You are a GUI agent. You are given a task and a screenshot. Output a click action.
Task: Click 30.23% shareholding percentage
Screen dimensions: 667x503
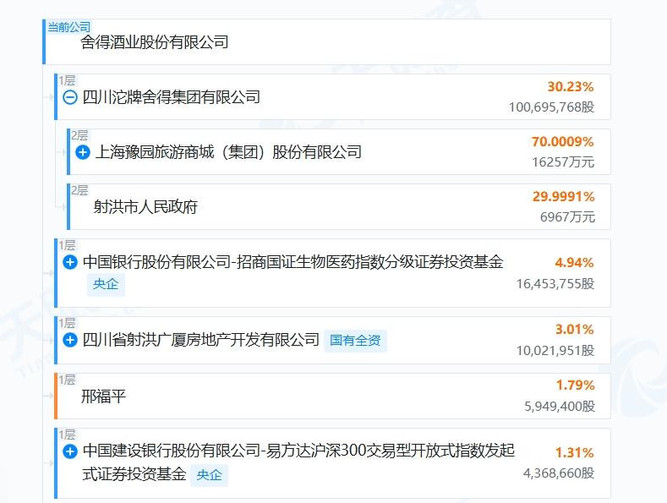click(x=570, y=87)
